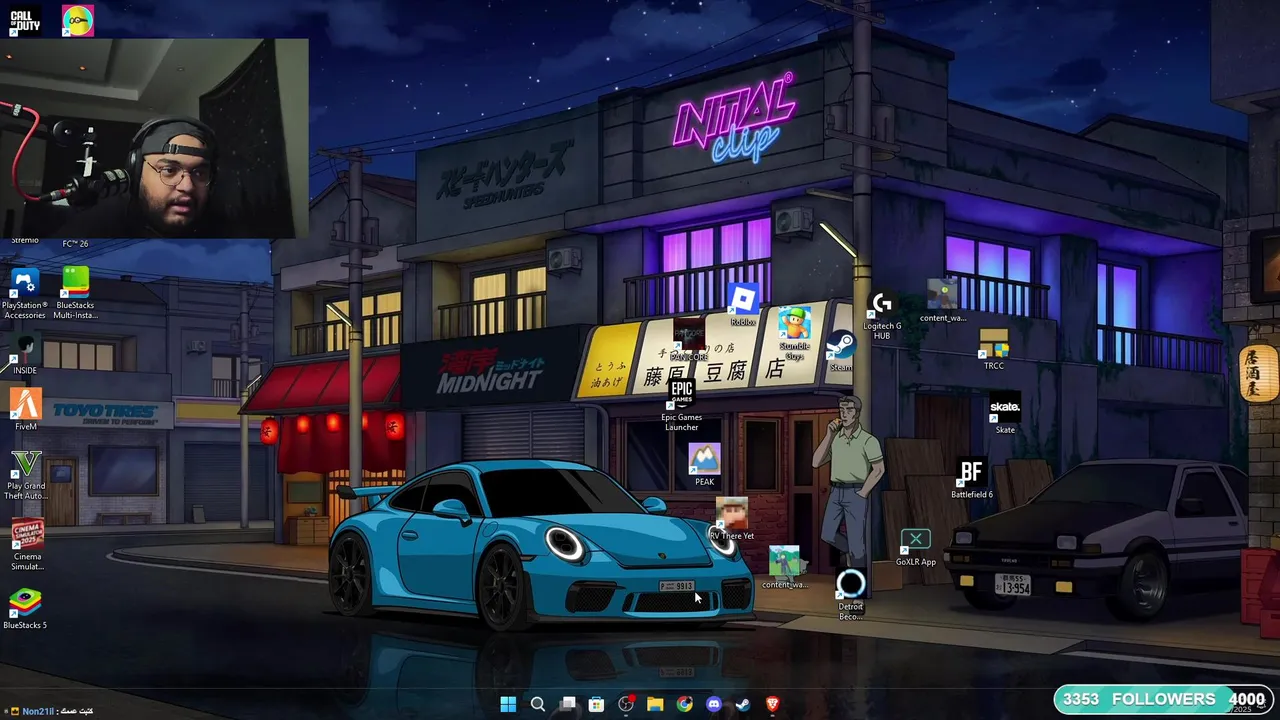This screenshot has height=720, width=1280.
Task: Launch Detroit Become Human shortcut
Action: coord(851,595)
